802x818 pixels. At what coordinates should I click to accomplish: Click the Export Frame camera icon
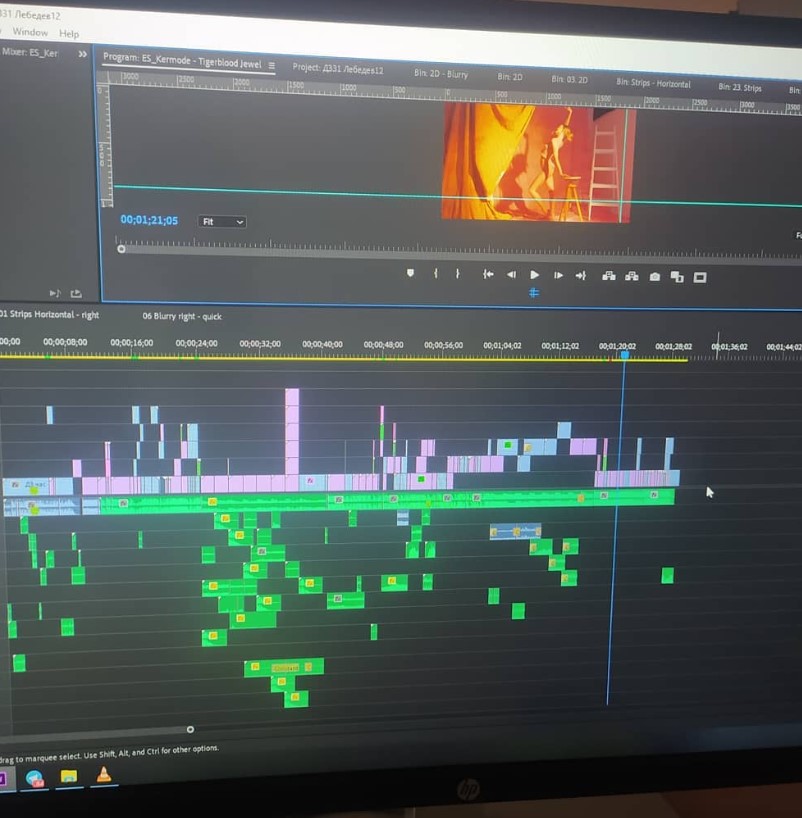[x=654, y=277]
